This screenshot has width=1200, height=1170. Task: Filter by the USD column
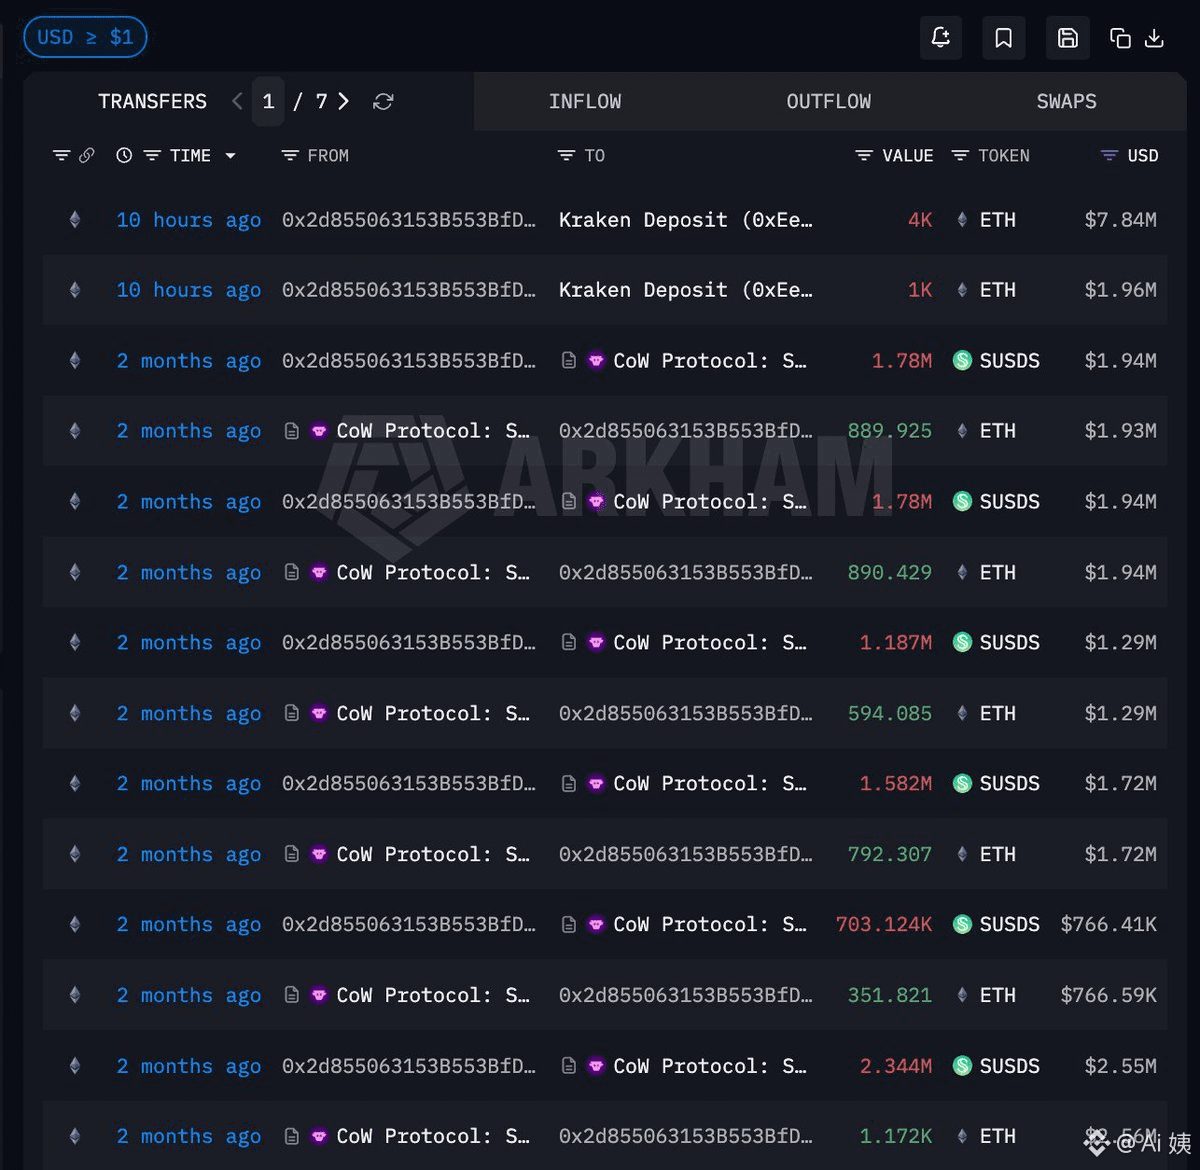(x=1109, y=155)
